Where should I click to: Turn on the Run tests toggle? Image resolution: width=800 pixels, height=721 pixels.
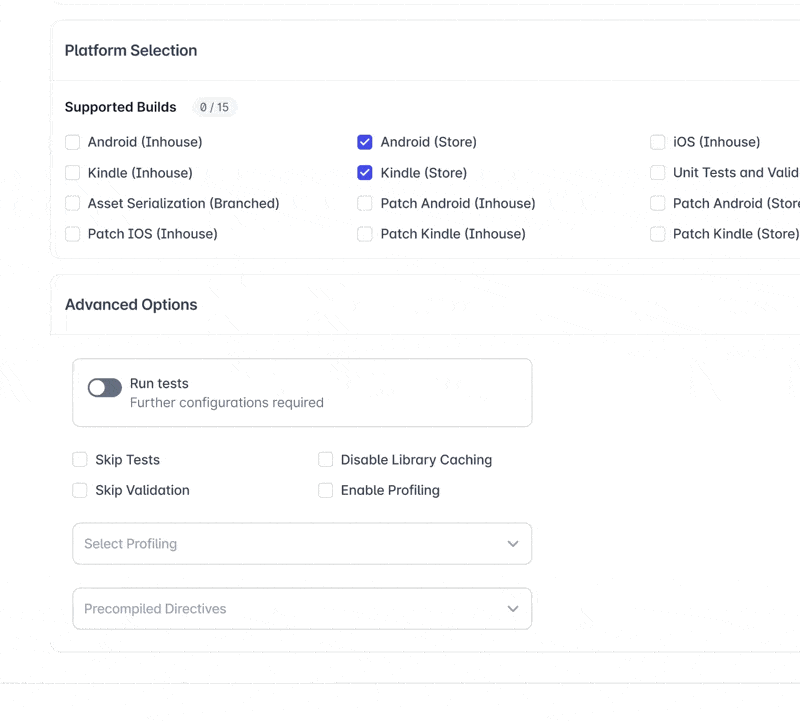tap(105, 388)
